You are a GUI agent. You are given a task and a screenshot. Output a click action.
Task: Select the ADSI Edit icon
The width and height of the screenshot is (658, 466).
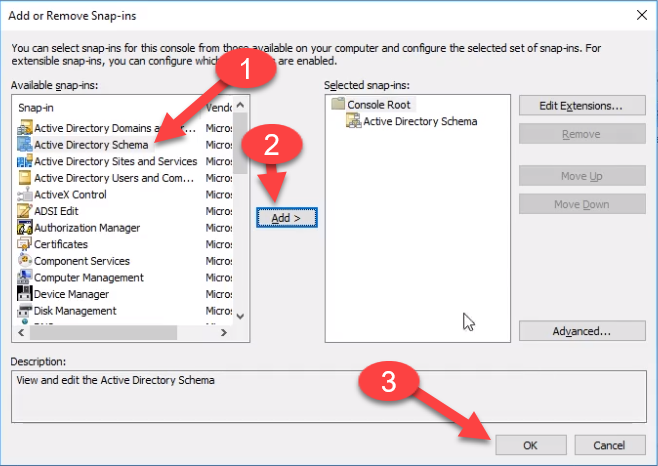coord(25,211)
